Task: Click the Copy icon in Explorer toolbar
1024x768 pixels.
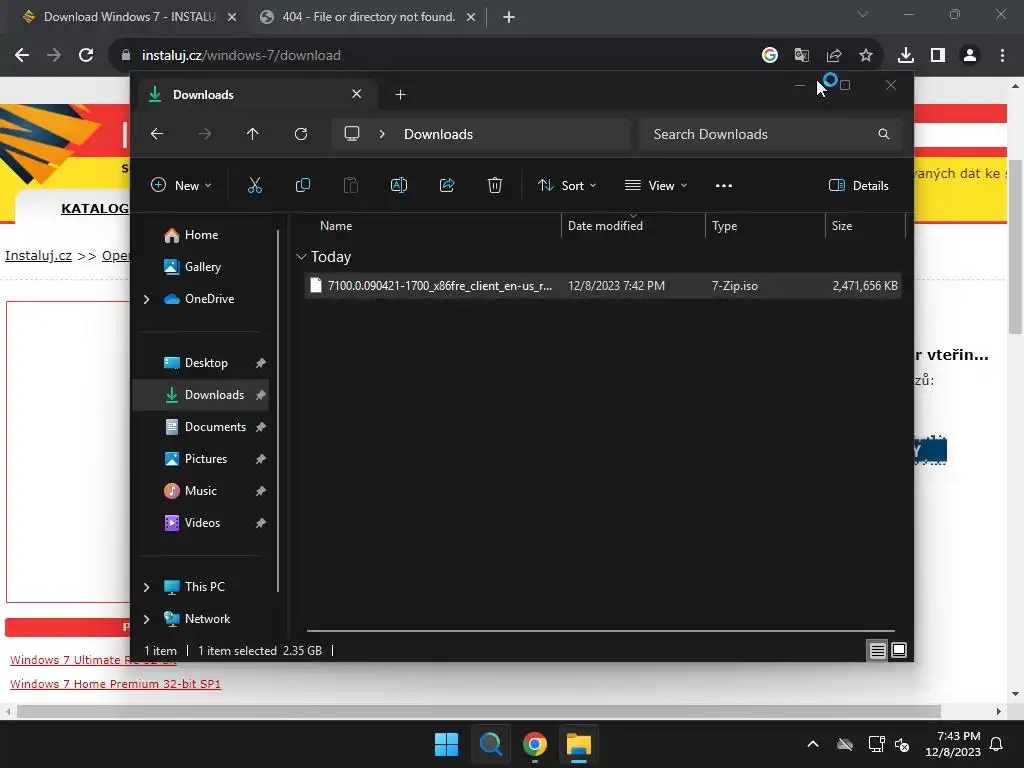Action: tap(302, 185)
